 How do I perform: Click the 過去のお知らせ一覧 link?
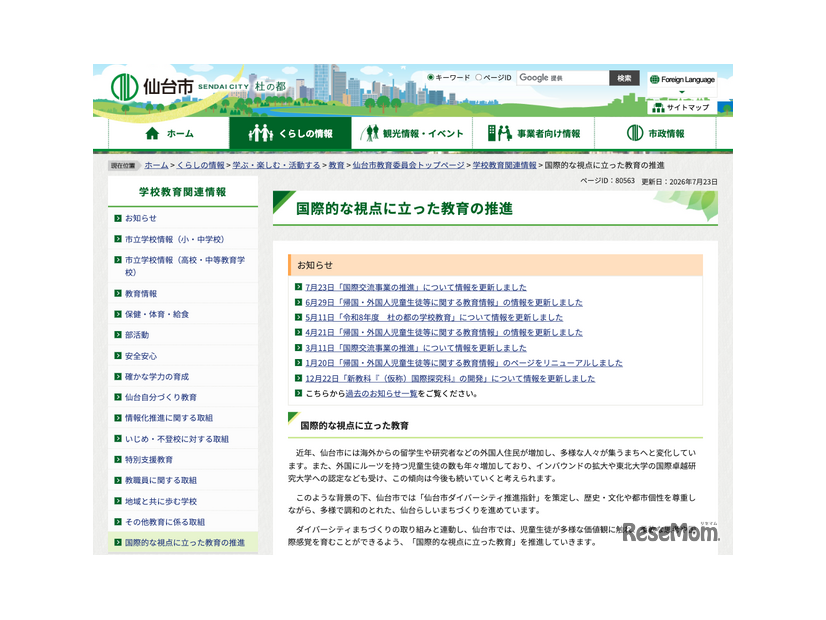point(381,393)
